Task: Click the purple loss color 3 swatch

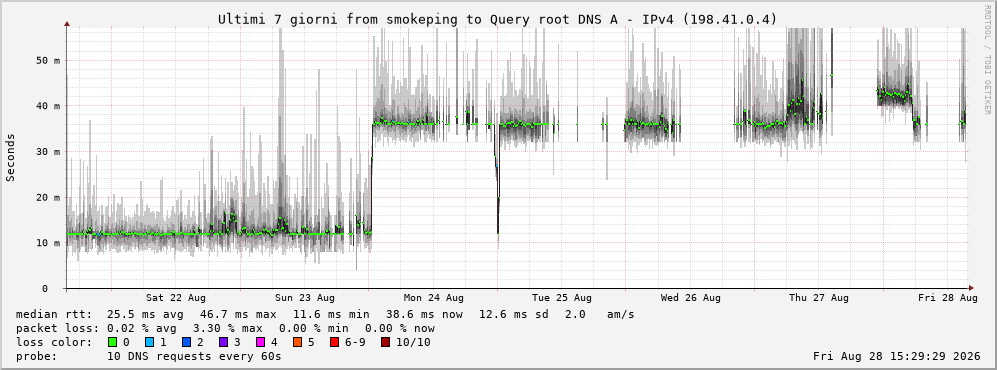Action: [223, 342]
